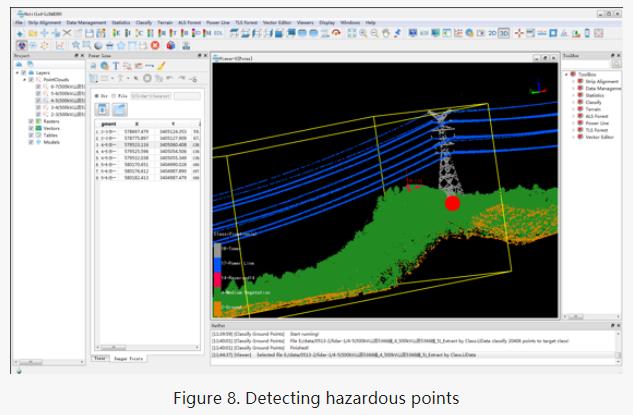Click the ALS Forest entry in ToolBox
Viewport: 633px width, 415px height.
[597, 116]
